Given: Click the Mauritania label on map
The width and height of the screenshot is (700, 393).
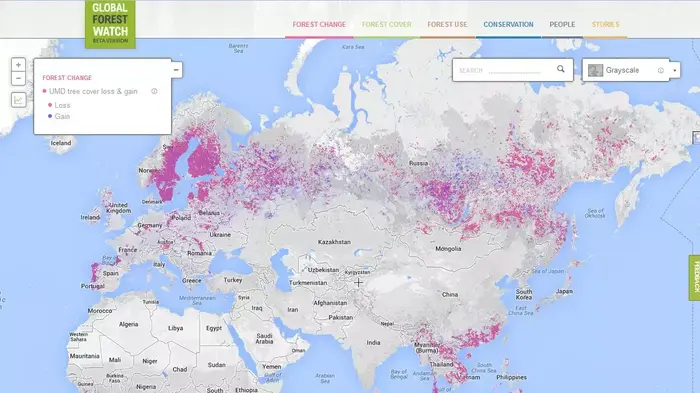Looking at the screenshot, I should [84, 356].
